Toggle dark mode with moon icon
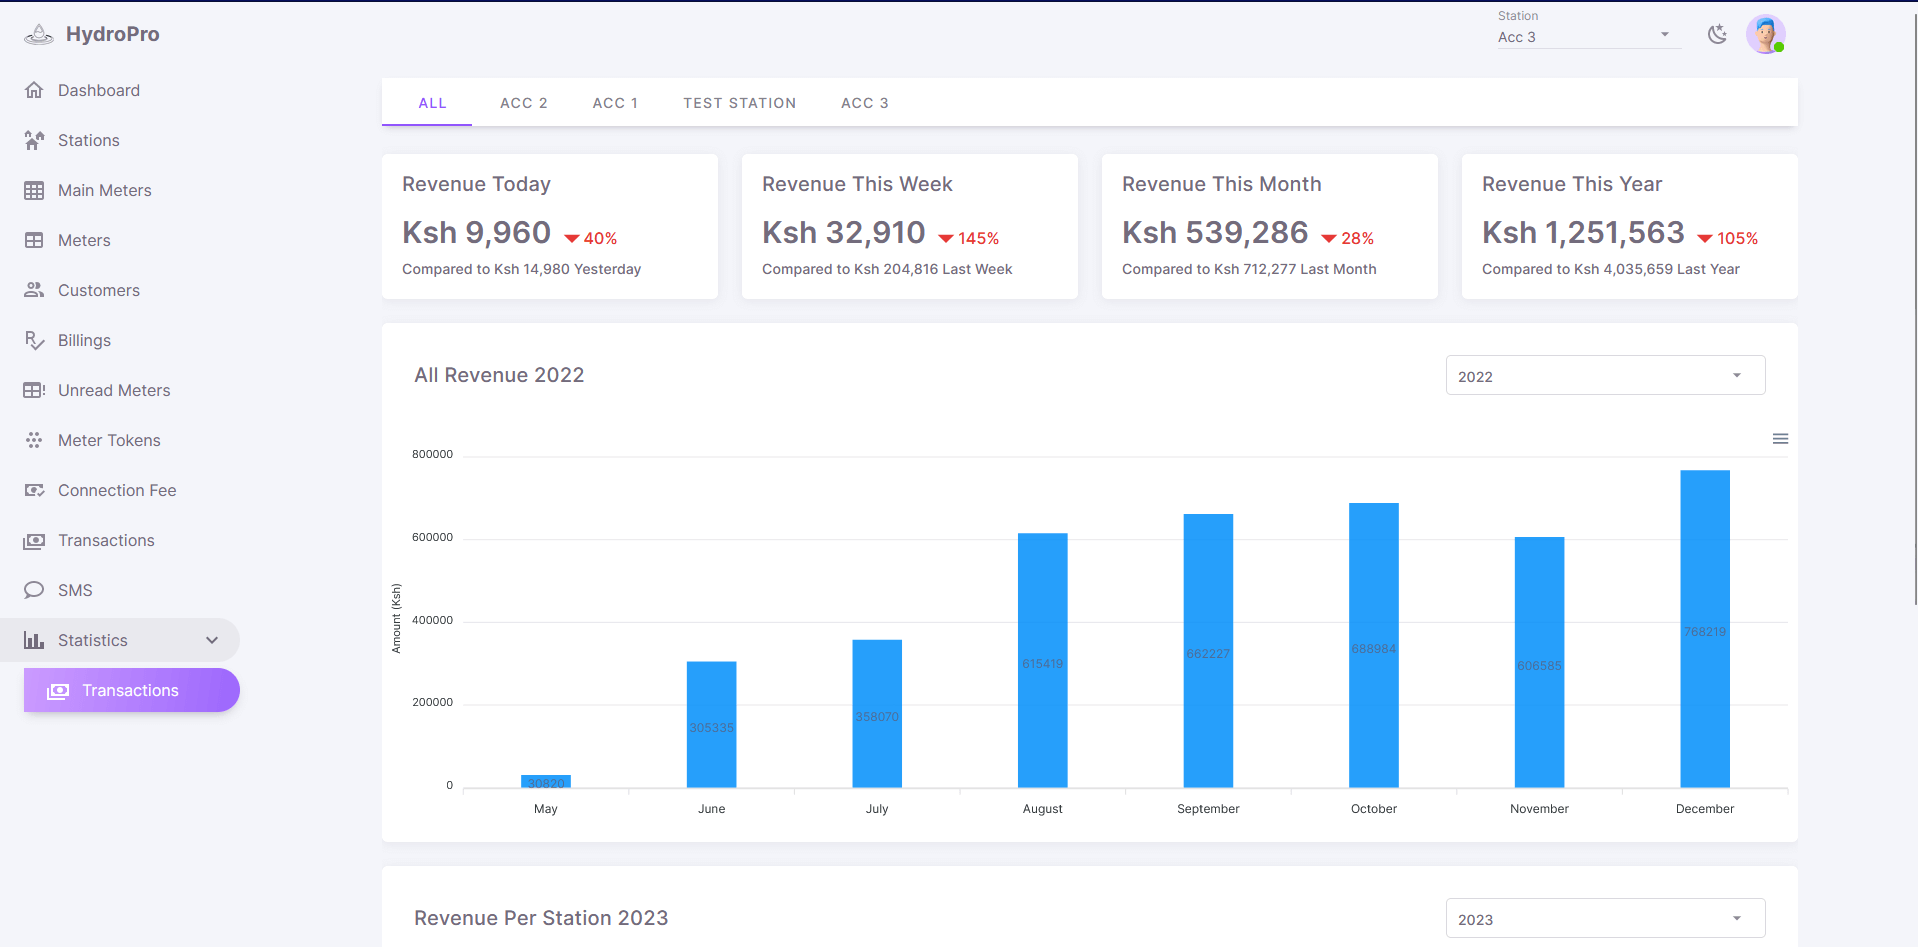Screen dimensions: 1918x947 tap(1717, 35)
